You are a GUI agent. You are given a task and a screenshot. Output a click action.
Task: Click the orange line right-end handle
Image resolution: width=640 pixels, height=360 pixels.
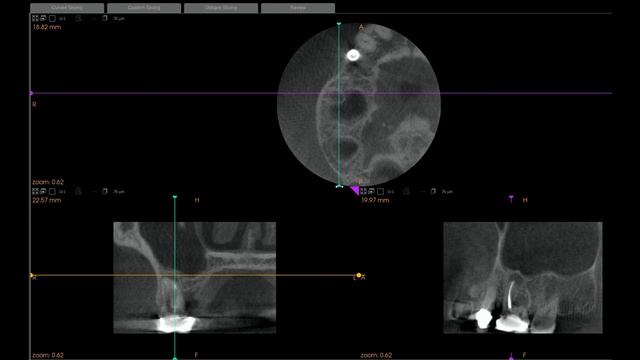click(359, 276)
